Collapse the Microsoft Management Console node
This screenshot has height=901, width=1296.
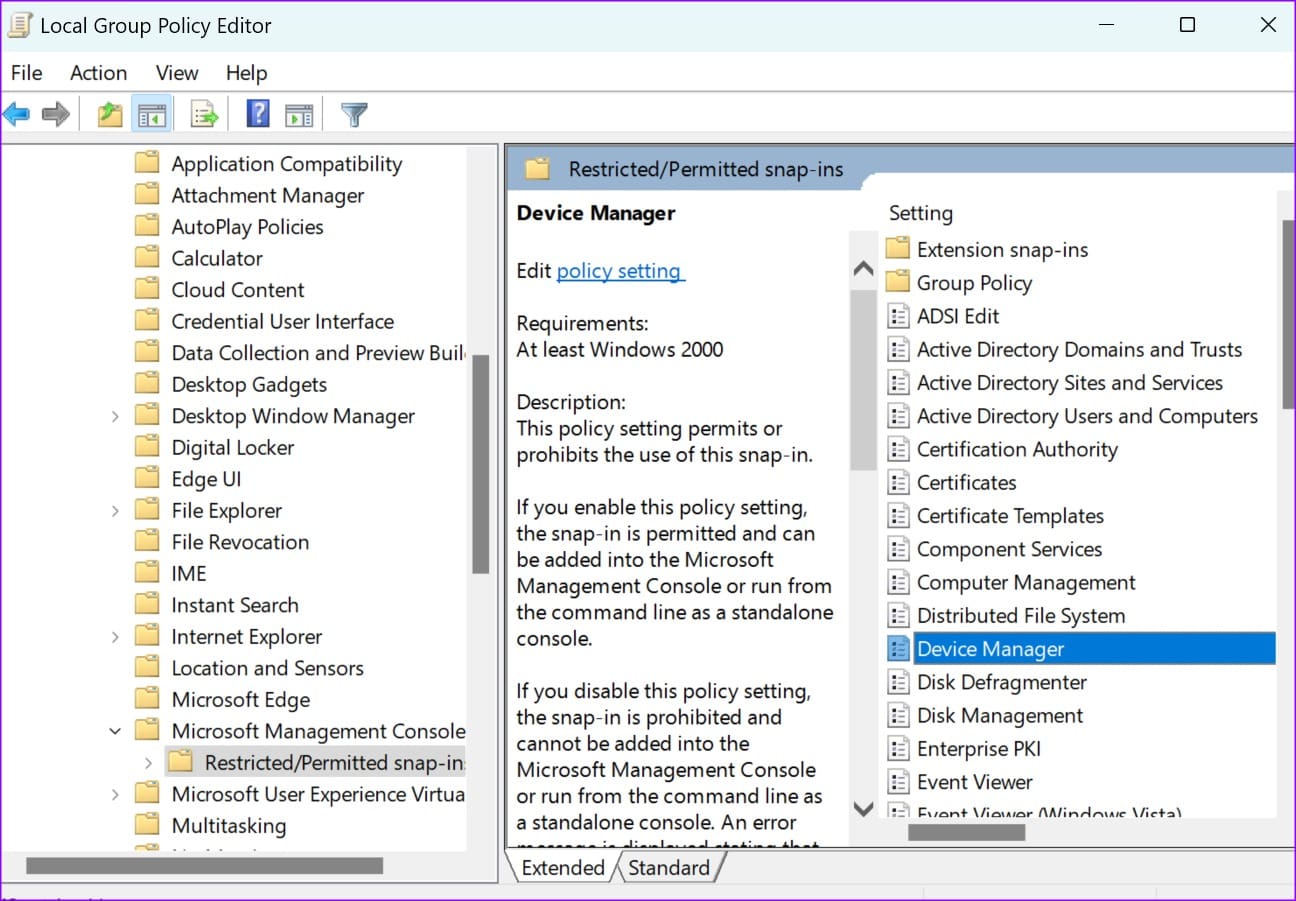(114, 730)
